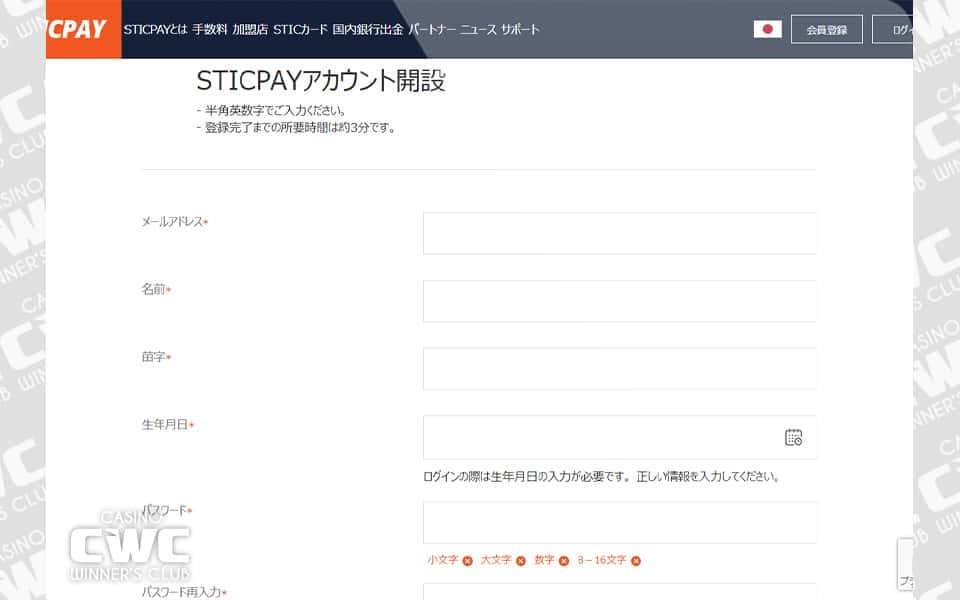Screen dimensions: 960x600
Task: Click the STICPAY orange logo
Action: coord(83,29)
